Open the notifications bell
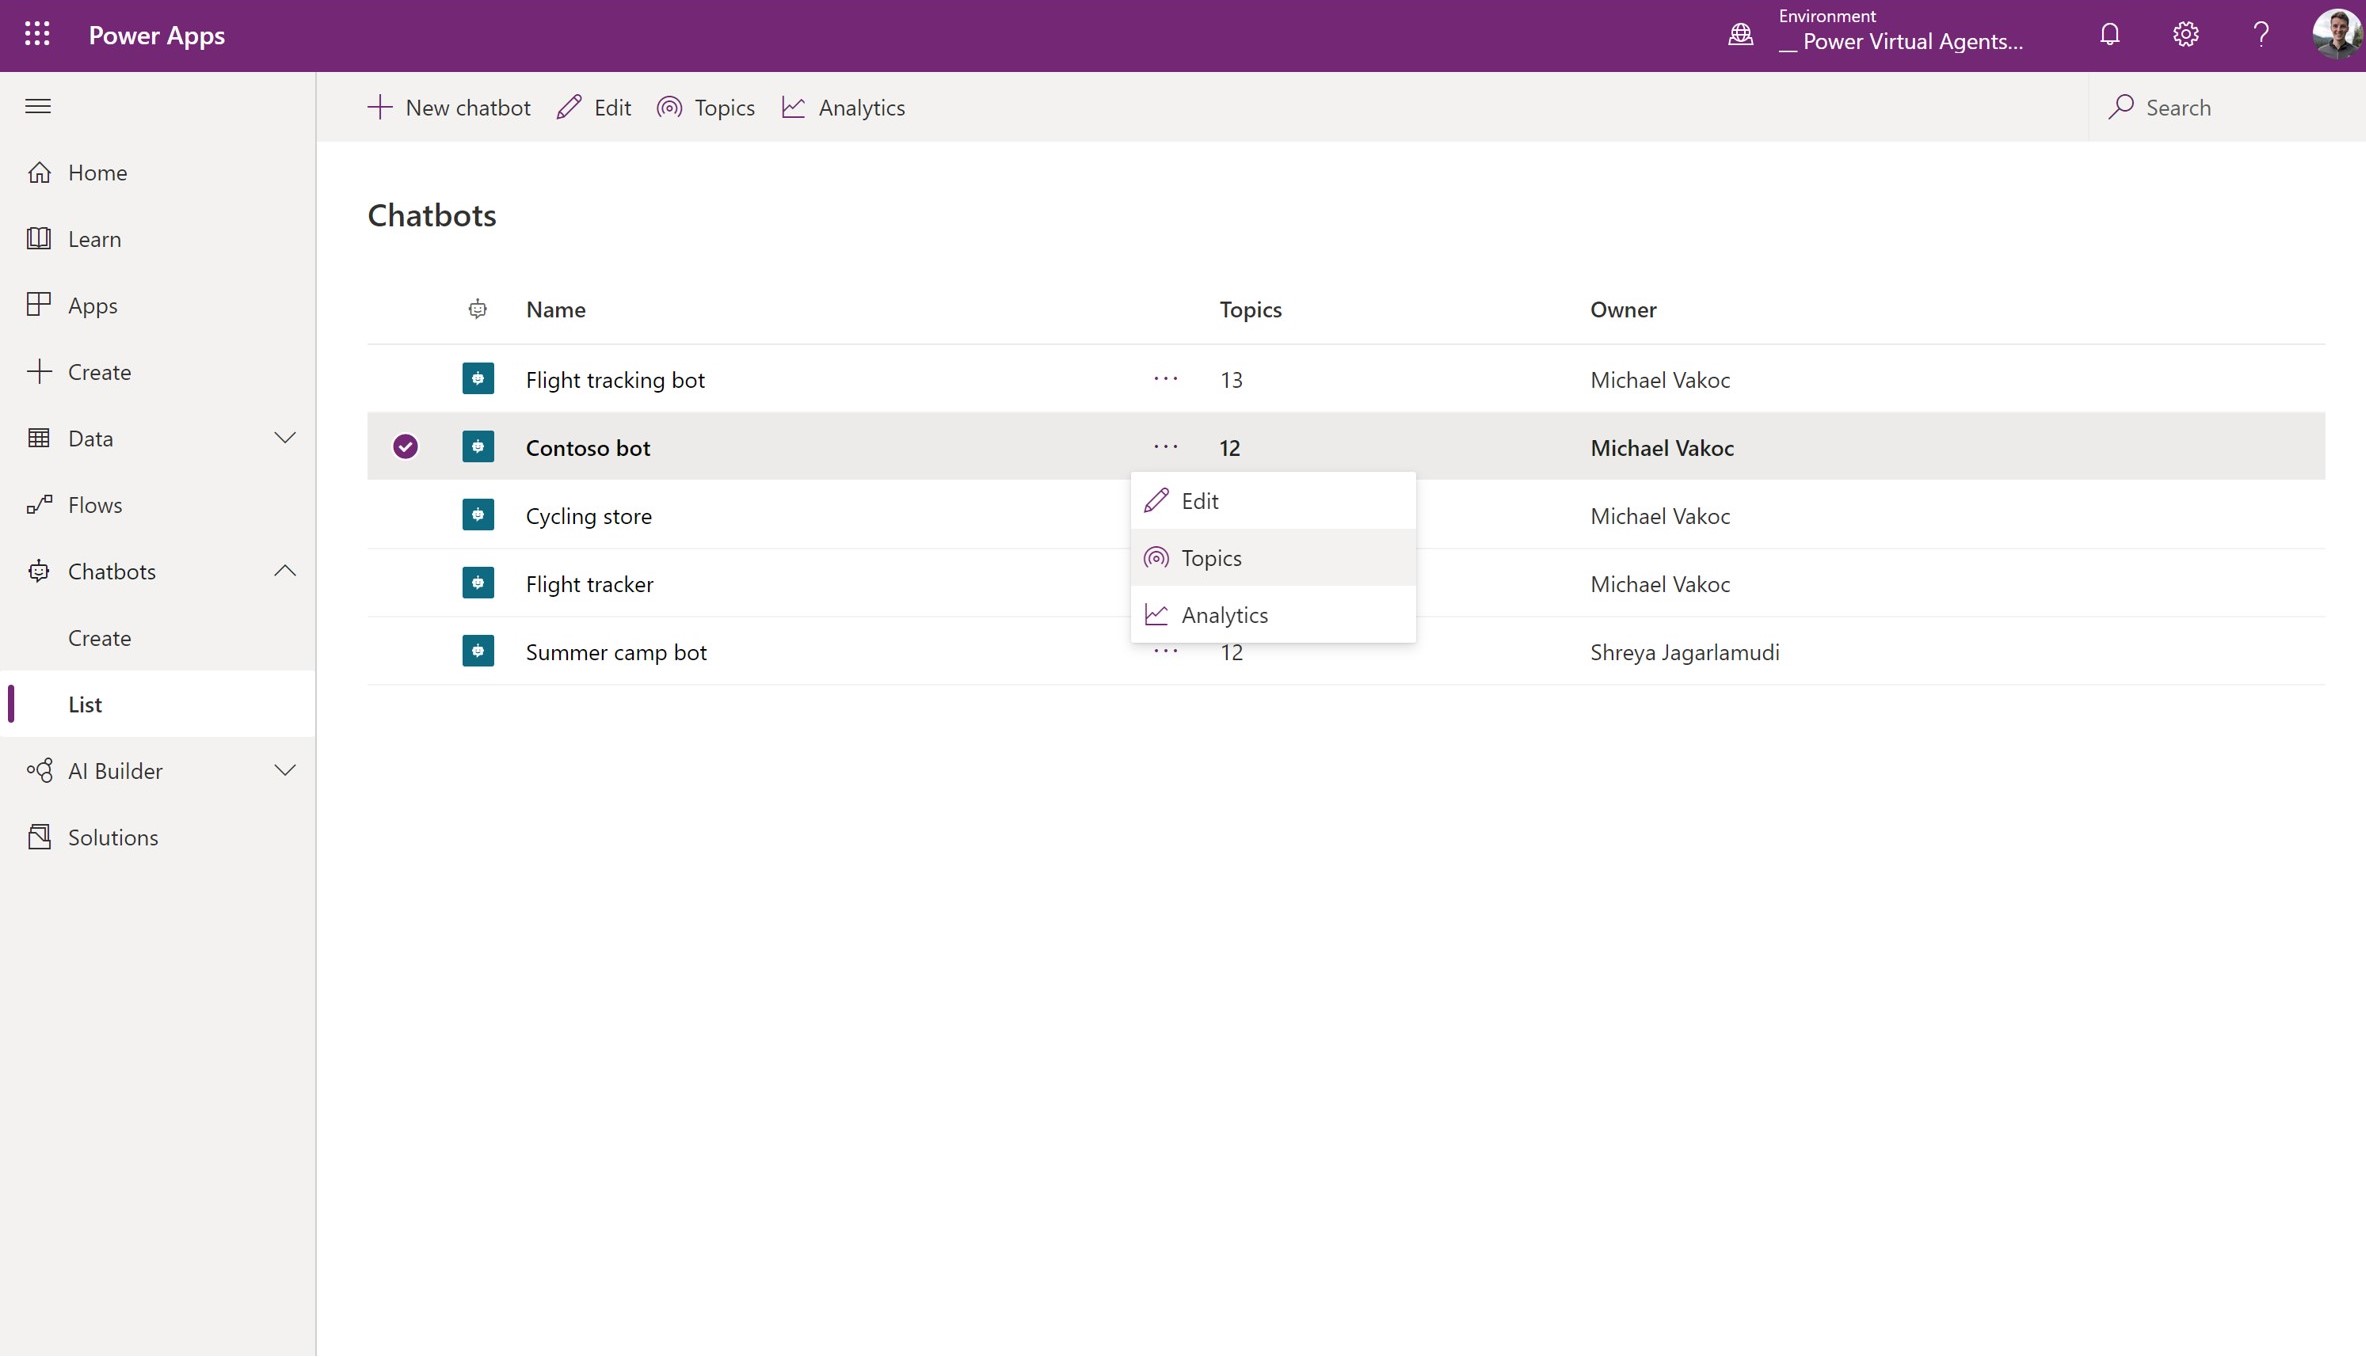 (2108, 34)
